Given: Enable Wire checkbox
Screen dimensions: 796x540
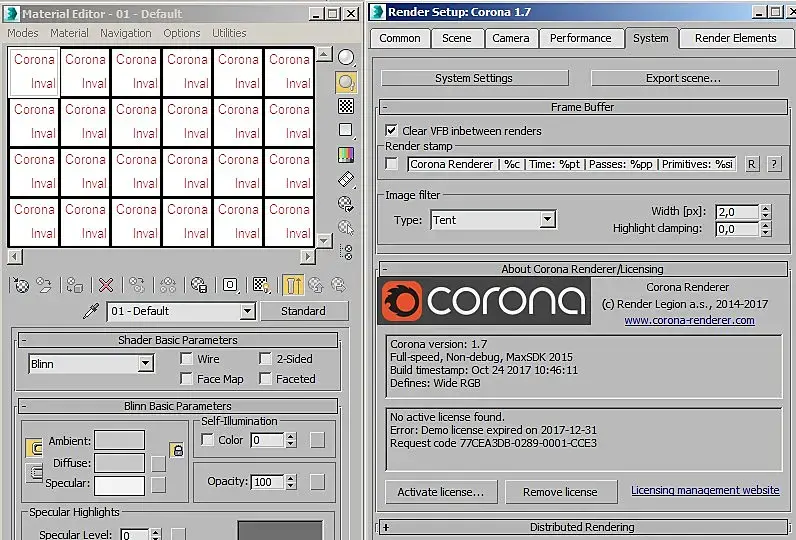Looking at the screenshot, I should coord(186,359).
